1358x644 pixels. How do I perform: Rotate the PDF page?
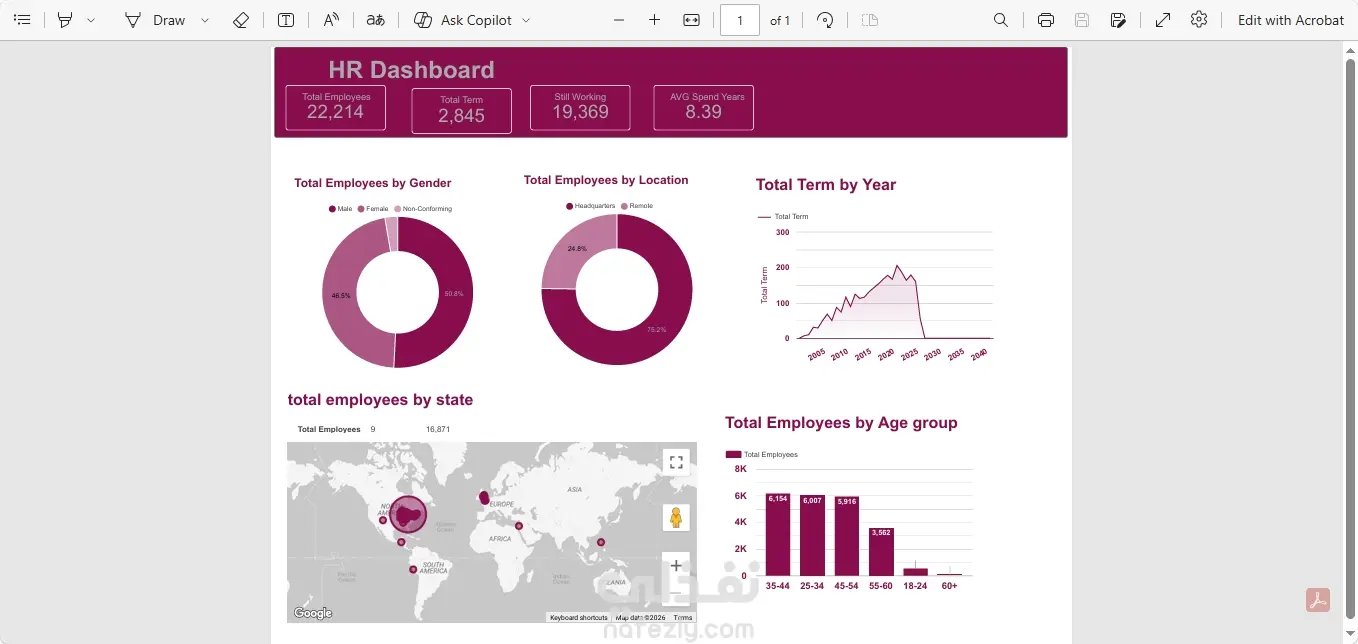825,20
